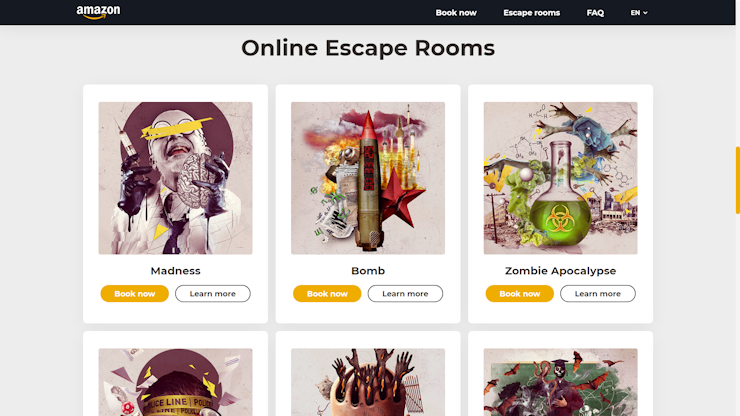Image resolution: width=740 pixels, height=416 pixels.
Task: Select the bats and skeleton thumbnail
Action: [x=561, y=382]
